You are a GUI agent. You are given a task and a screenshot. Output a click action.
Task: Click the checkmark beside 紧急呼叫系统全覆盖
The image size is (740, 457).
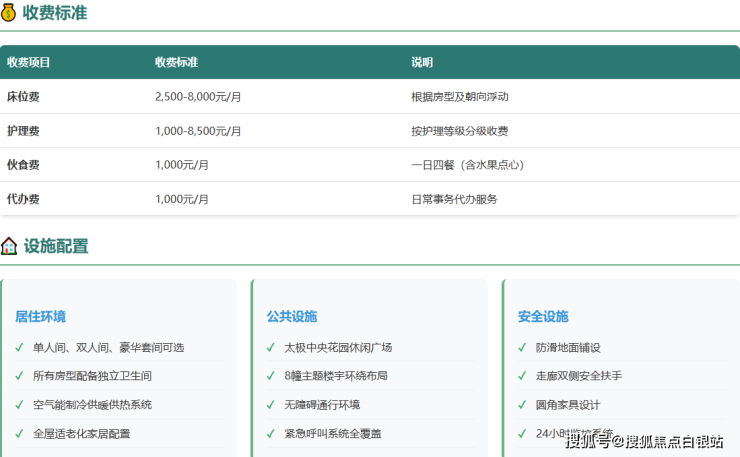point(270,434)
